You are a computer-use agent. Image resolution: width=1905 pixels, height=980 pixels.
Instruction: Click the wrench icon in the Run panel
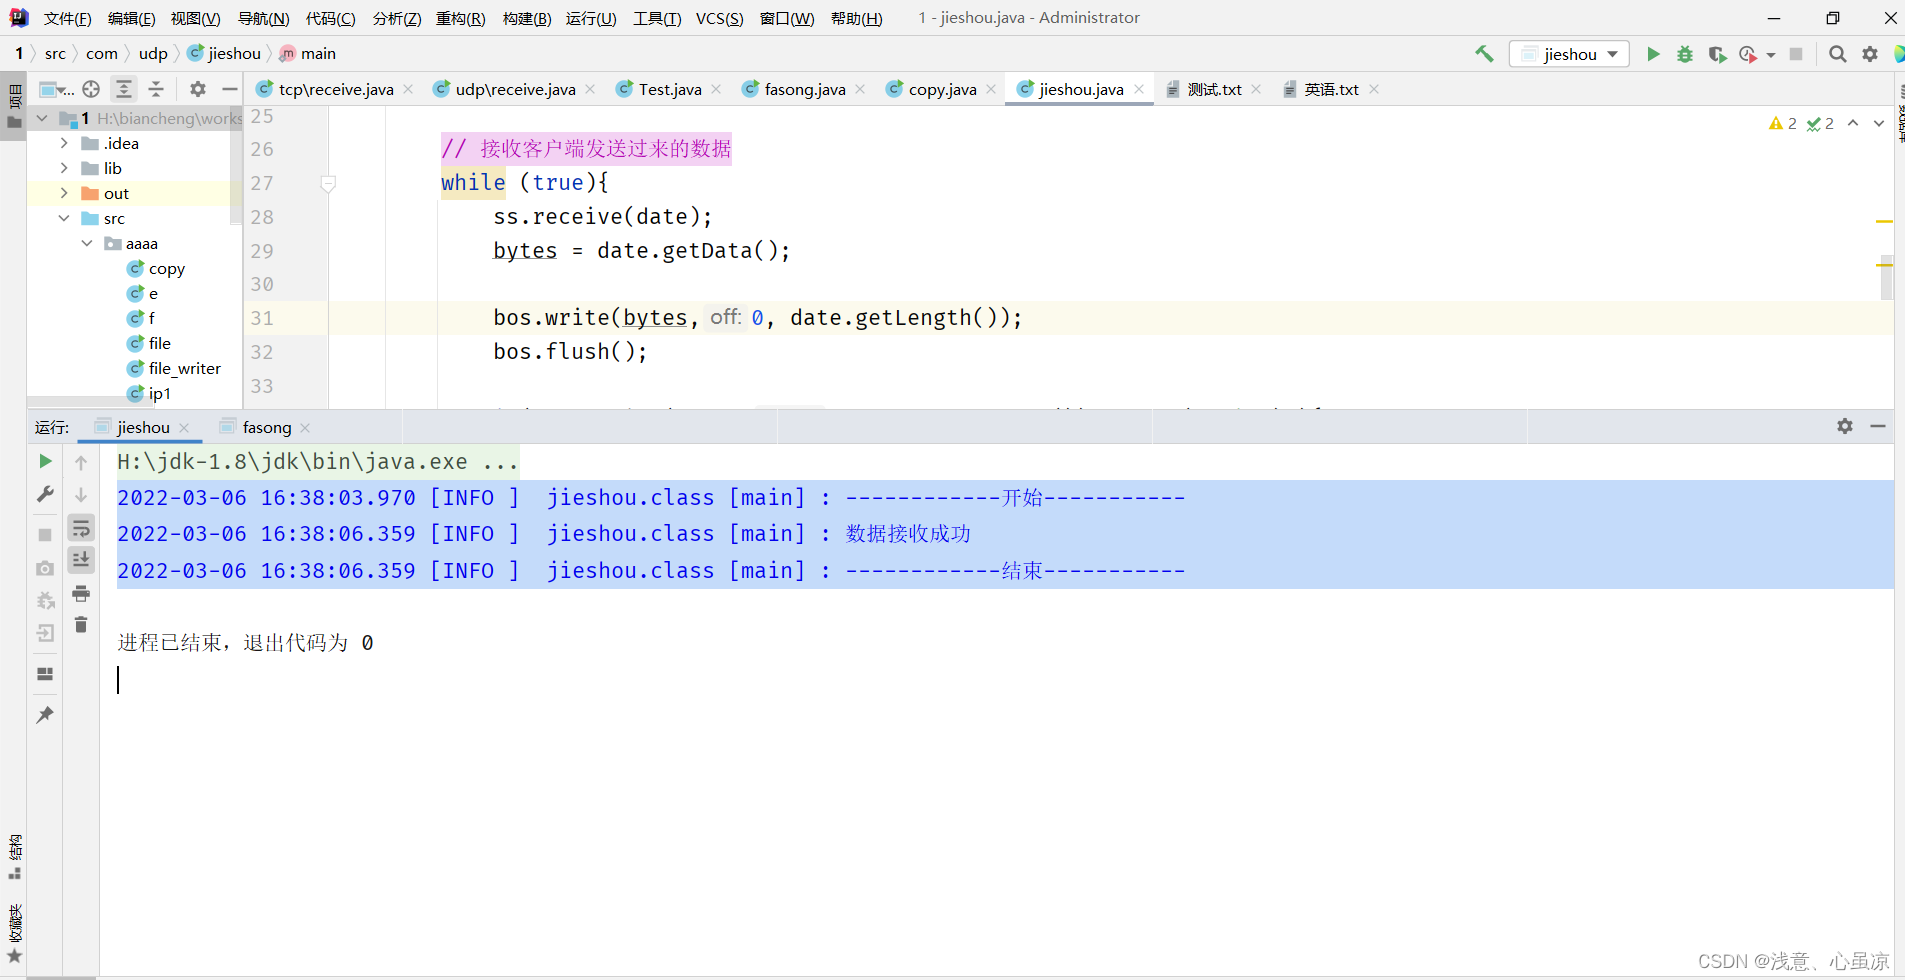(45, 495)
